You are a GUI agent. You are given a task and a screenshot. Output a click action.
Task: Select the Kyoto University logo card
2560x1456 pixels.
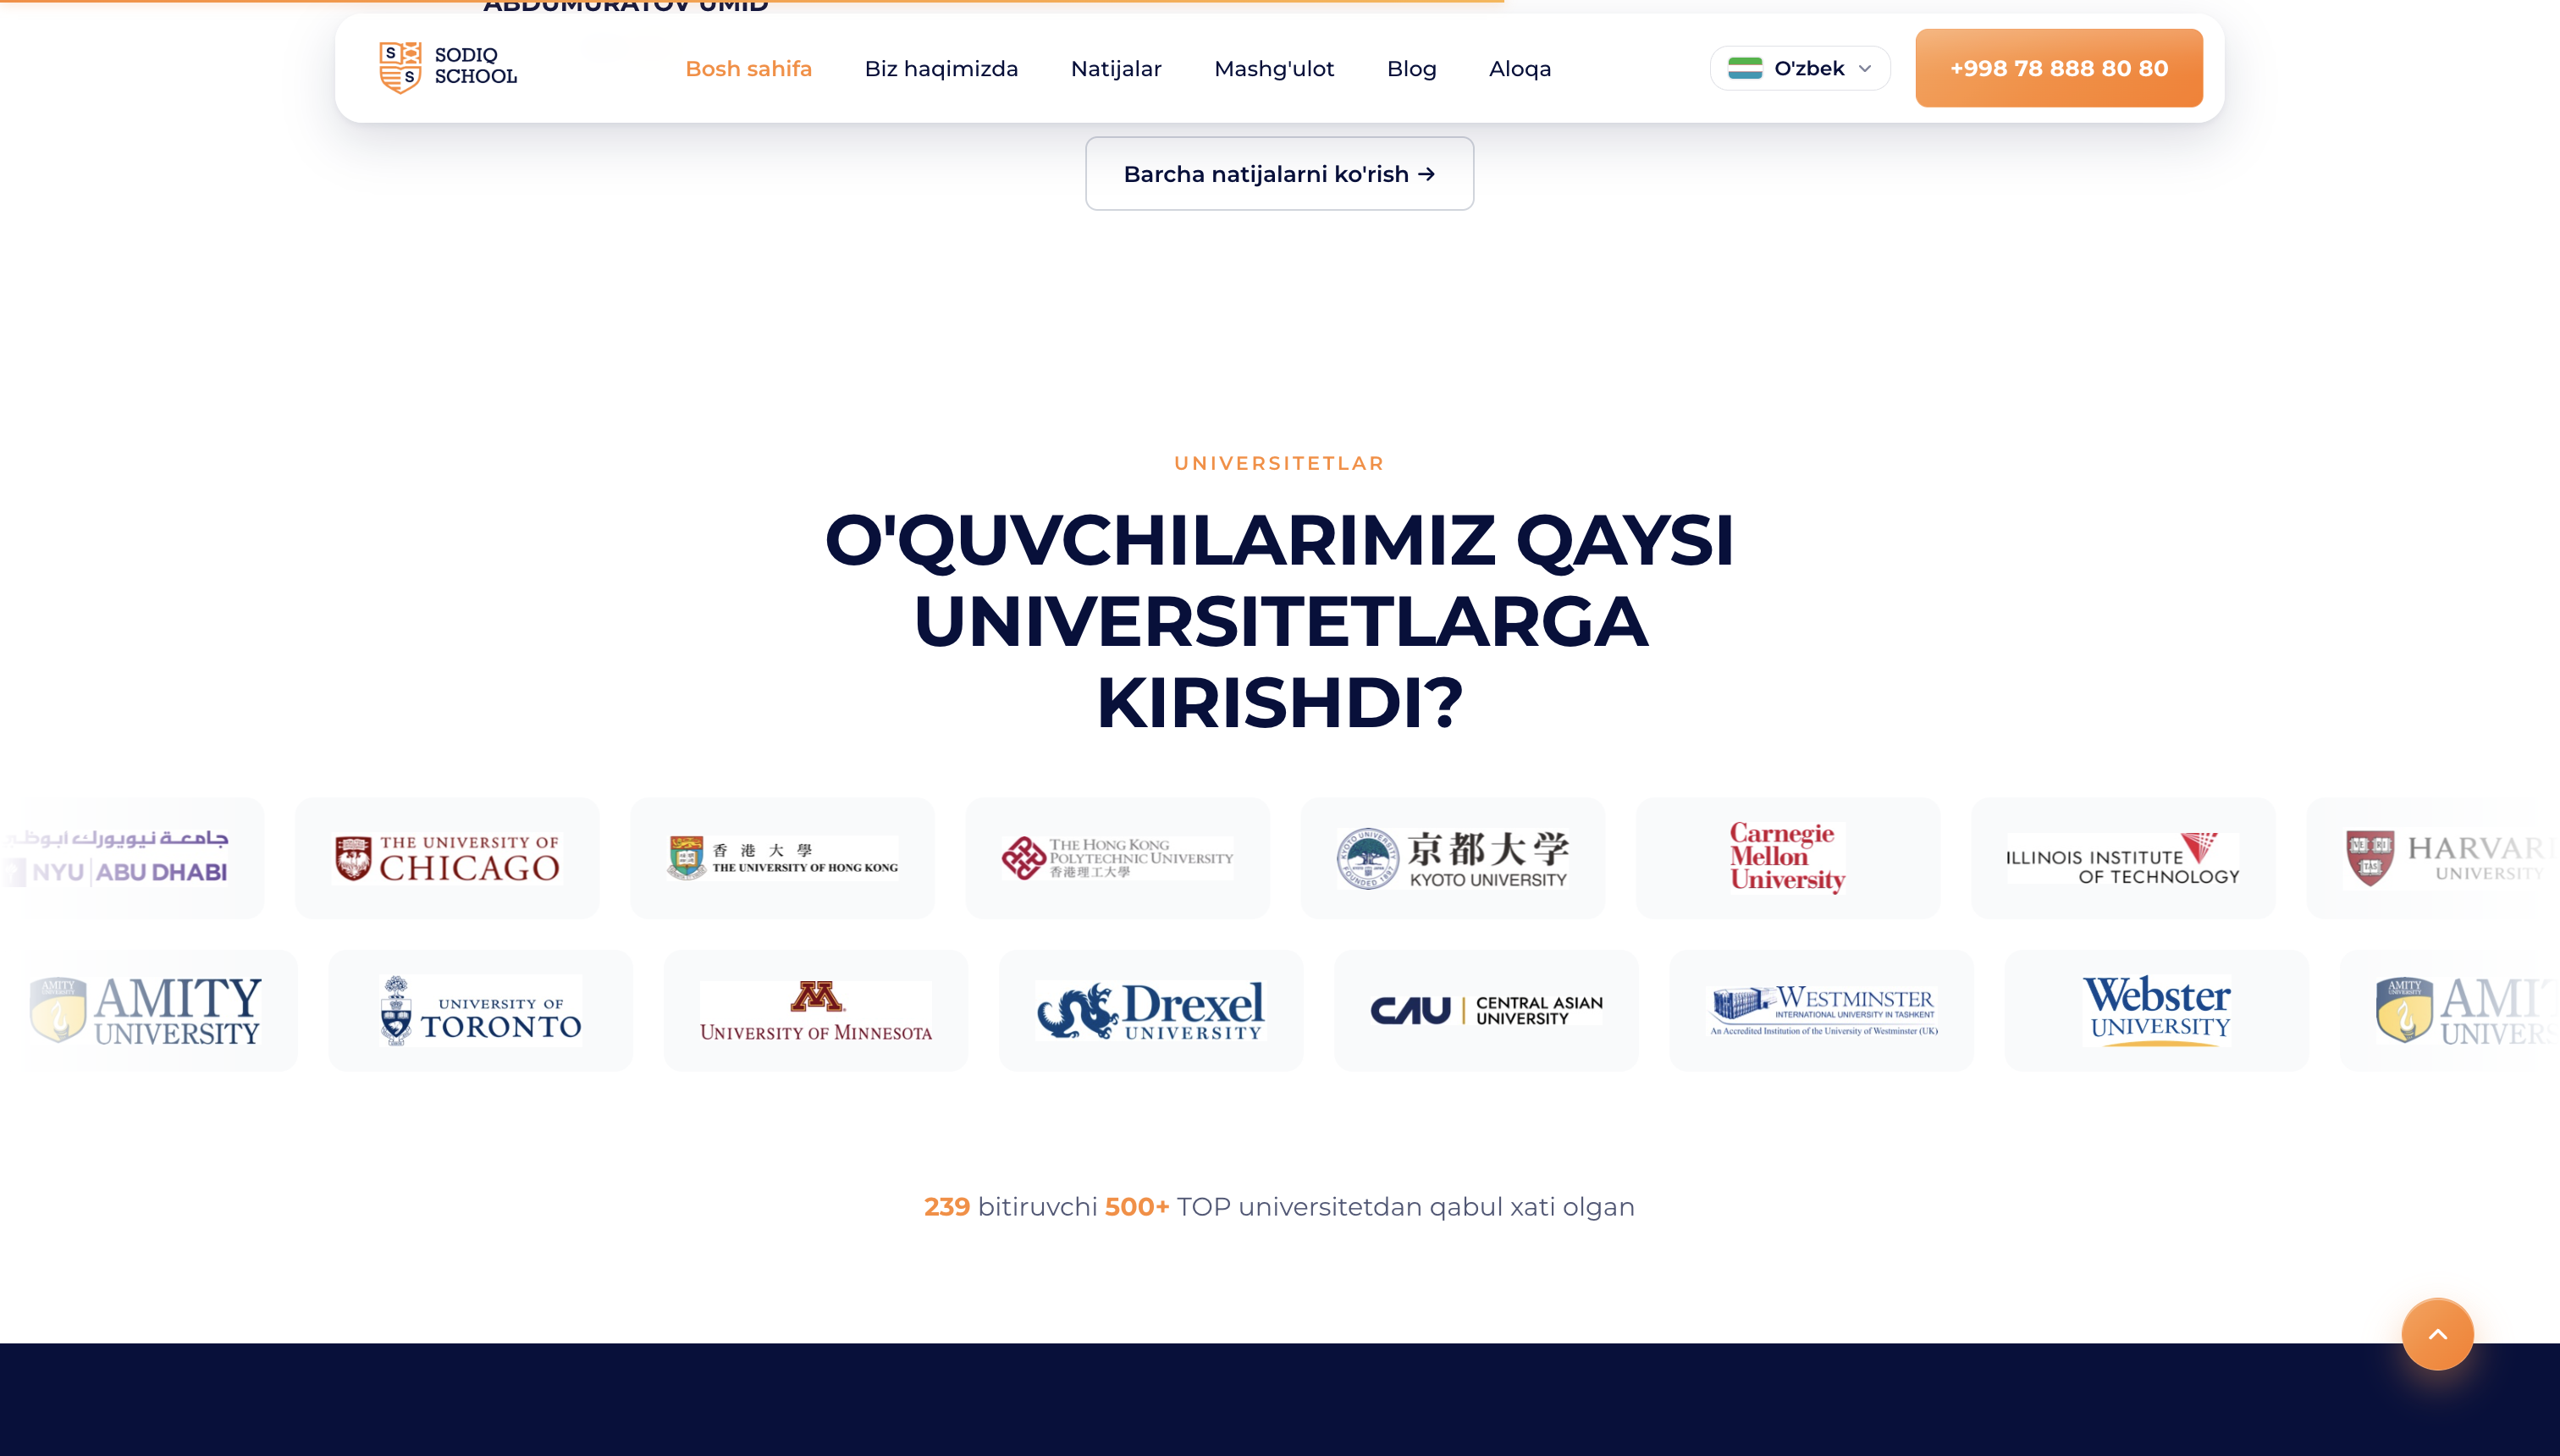(x=1453, y=858)
